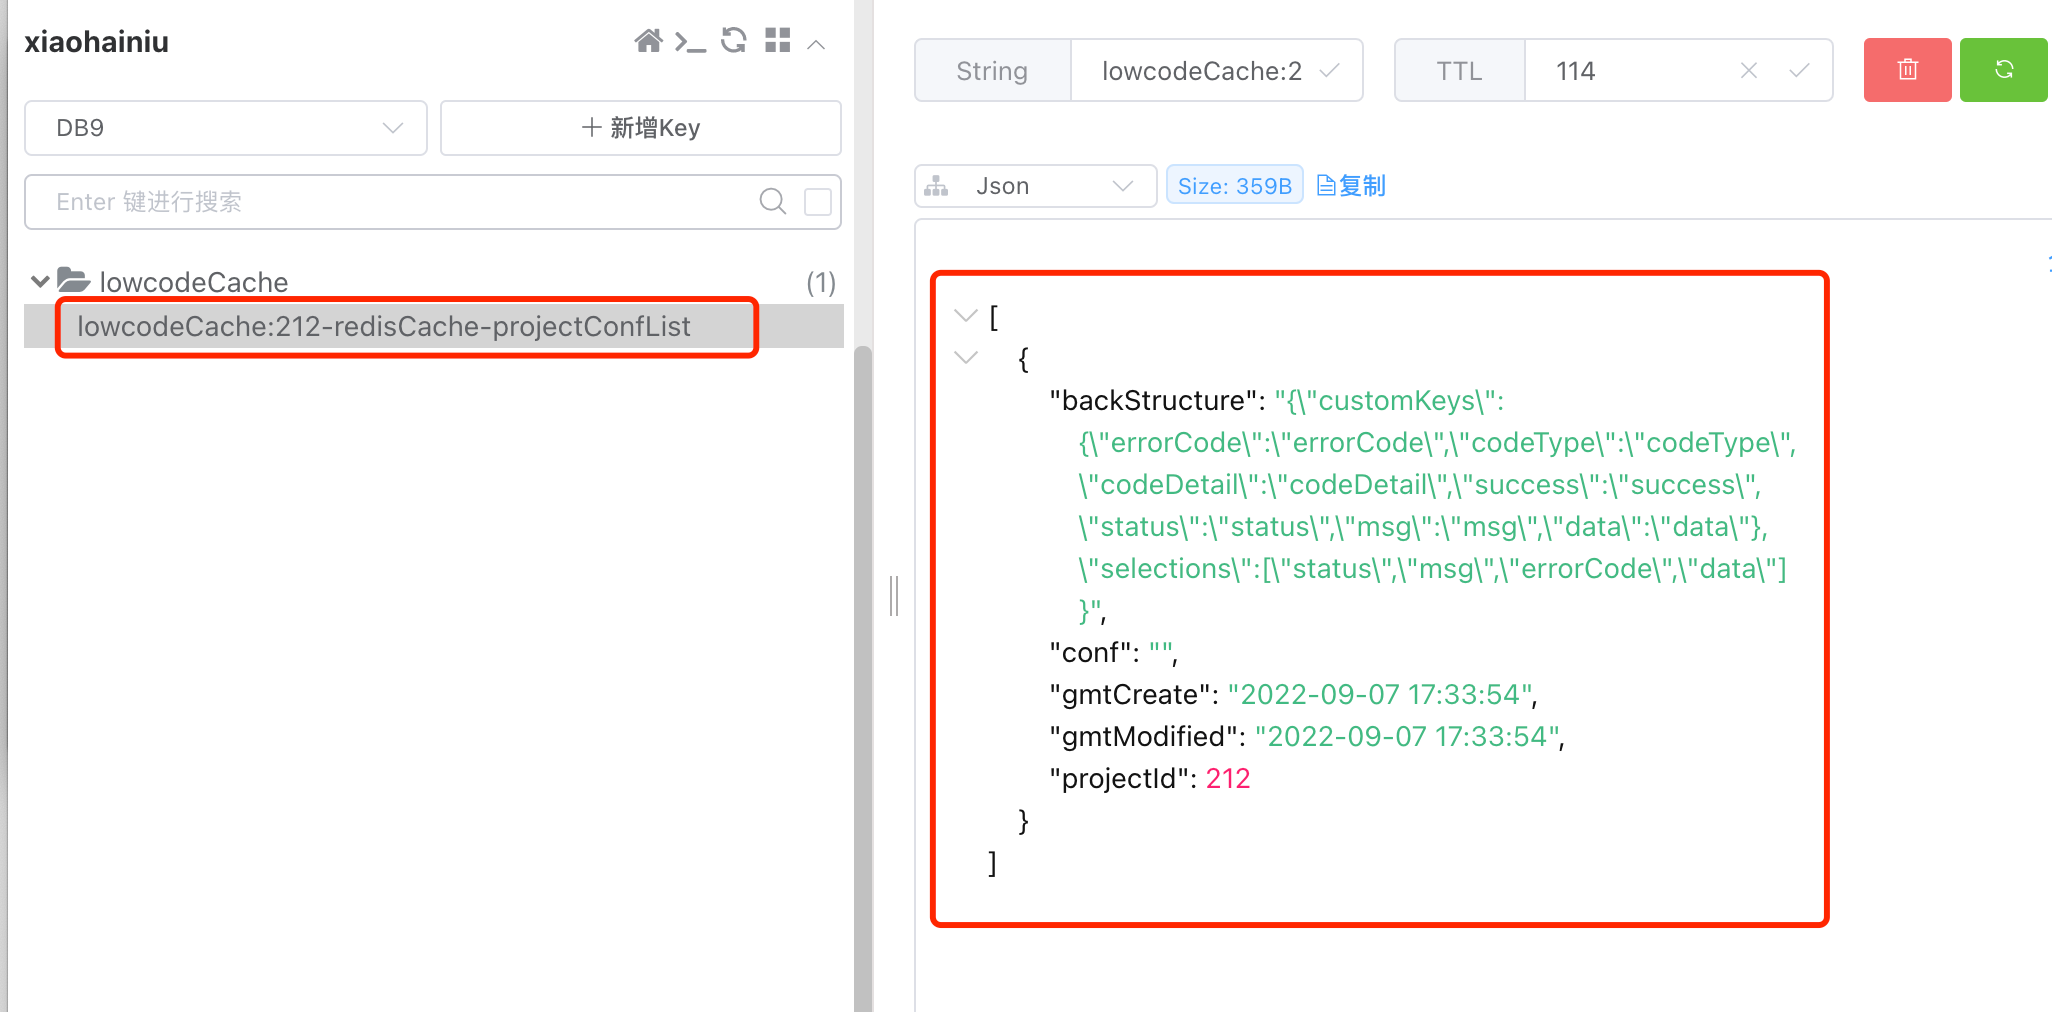Select the lowcodeCache folder

coord(193,282)
